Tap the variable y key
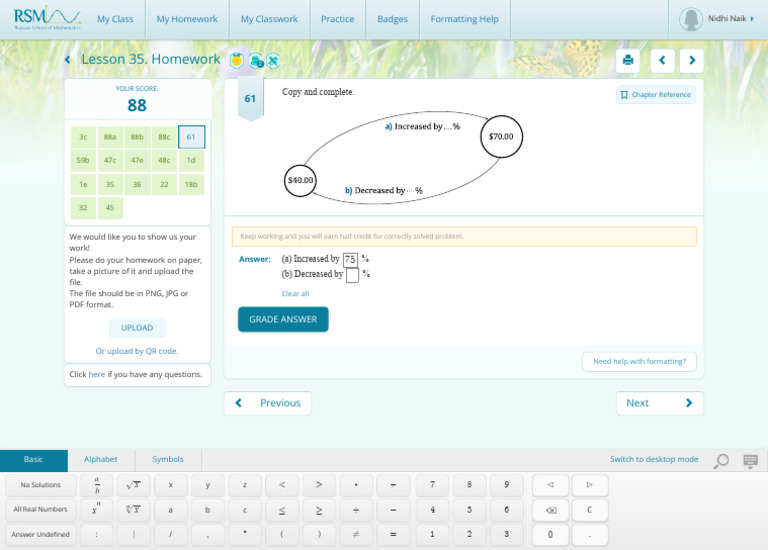Screen dimensions: 768x550 (208, 485)
